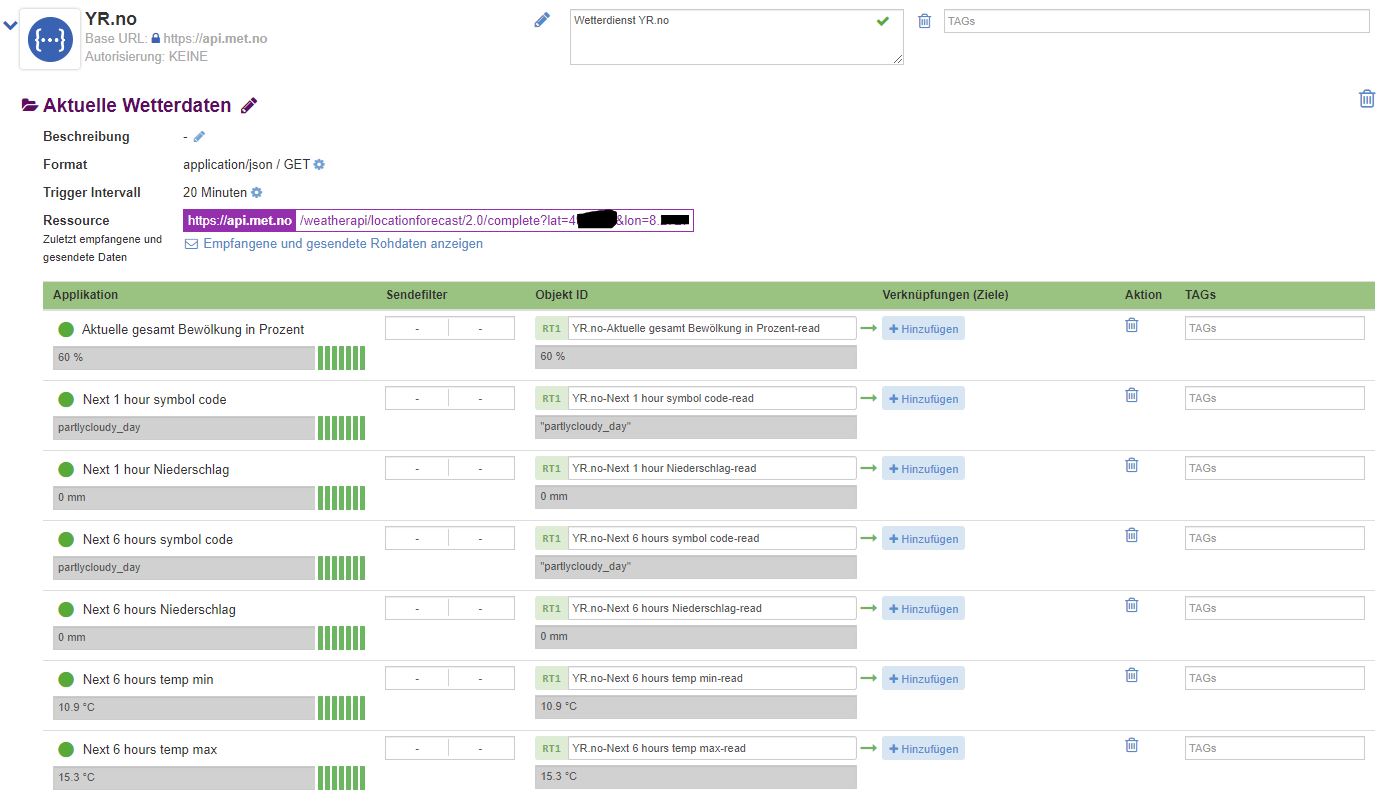Click Hinzufügen for Next 1 hour Niederschlag
Viewport: 1380px width, 805px height.
923,469
